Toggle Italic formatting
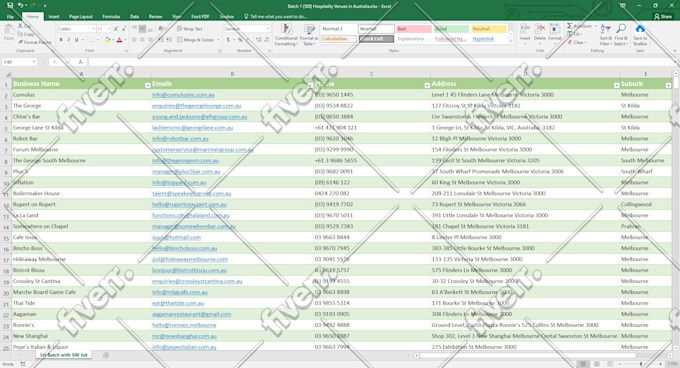Viewport: 680px width, 368px height. pyautogui.click(x=69, y=40)
